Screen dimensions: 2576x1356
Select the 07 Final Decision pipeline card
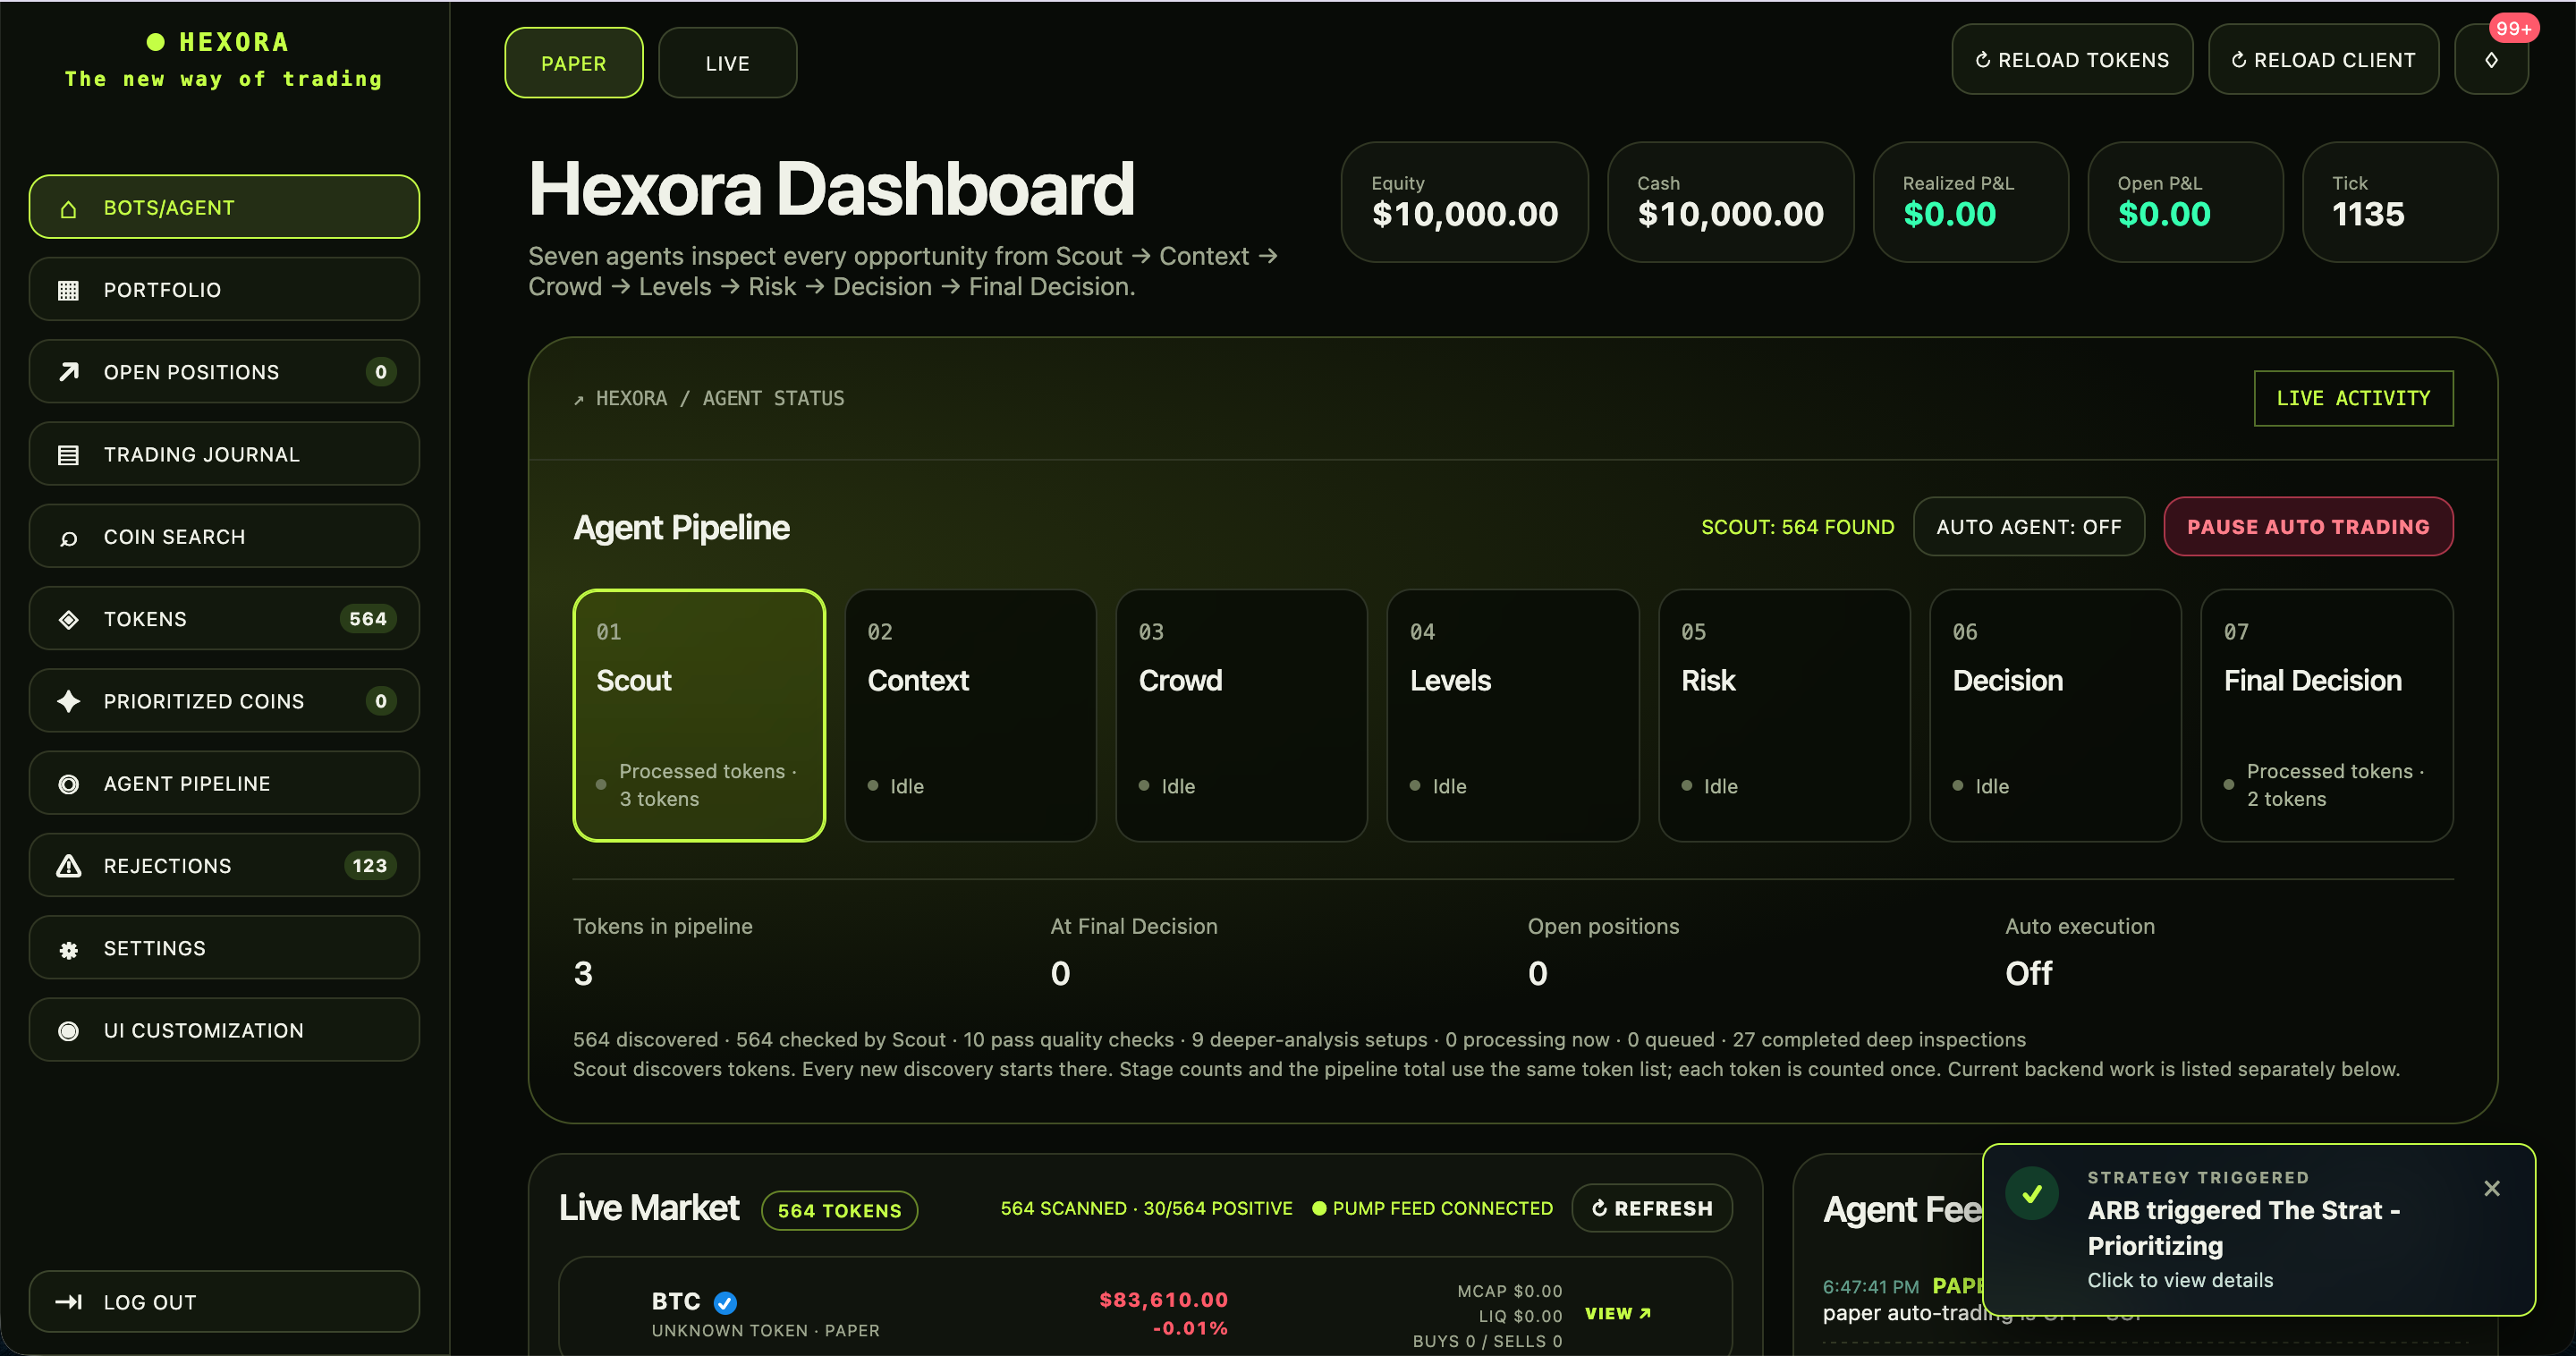[x=2327, y=716]
